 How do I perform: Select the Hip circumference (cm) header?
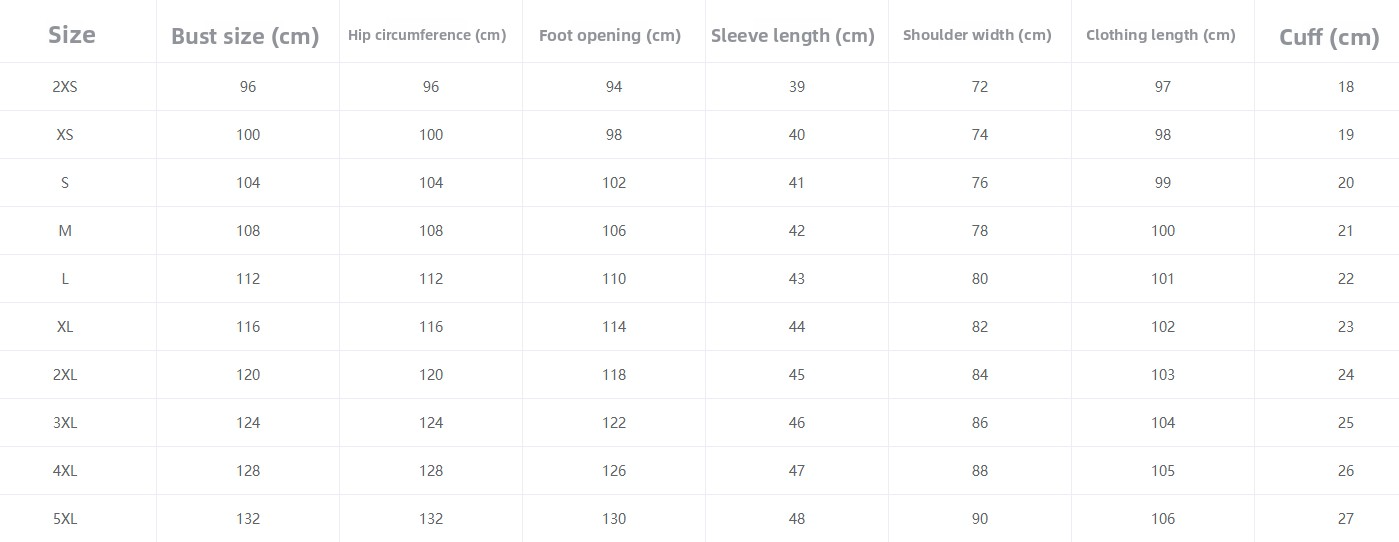tap(427, 35)
